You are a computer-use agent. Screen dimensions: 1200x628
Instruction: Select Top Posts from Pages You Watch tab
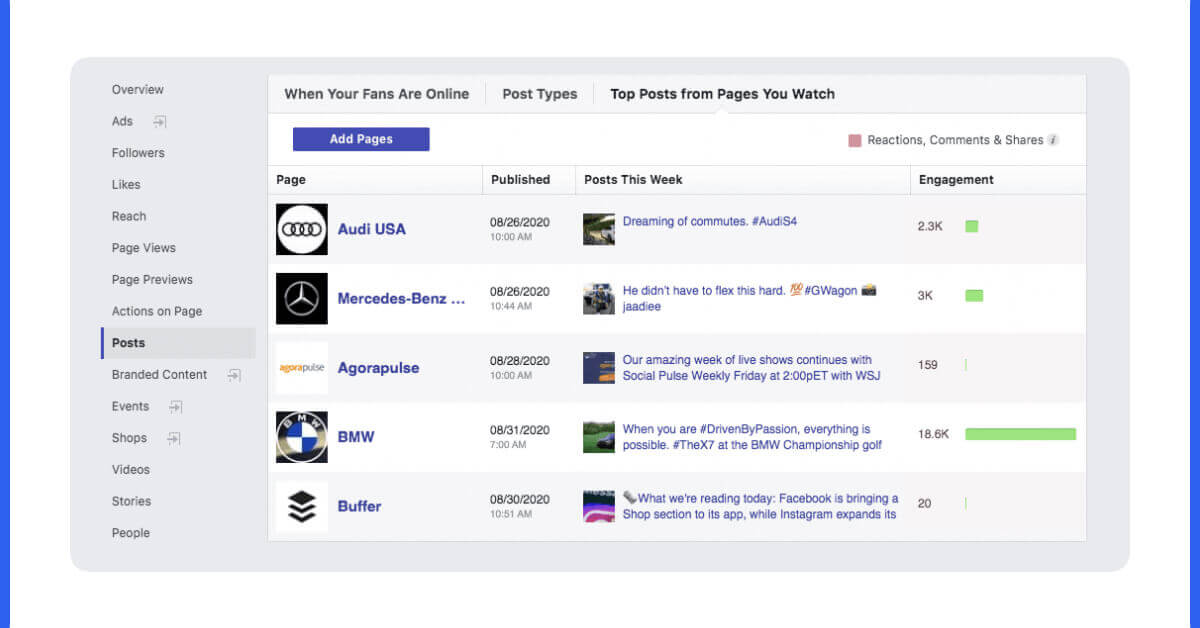point(723,94)
